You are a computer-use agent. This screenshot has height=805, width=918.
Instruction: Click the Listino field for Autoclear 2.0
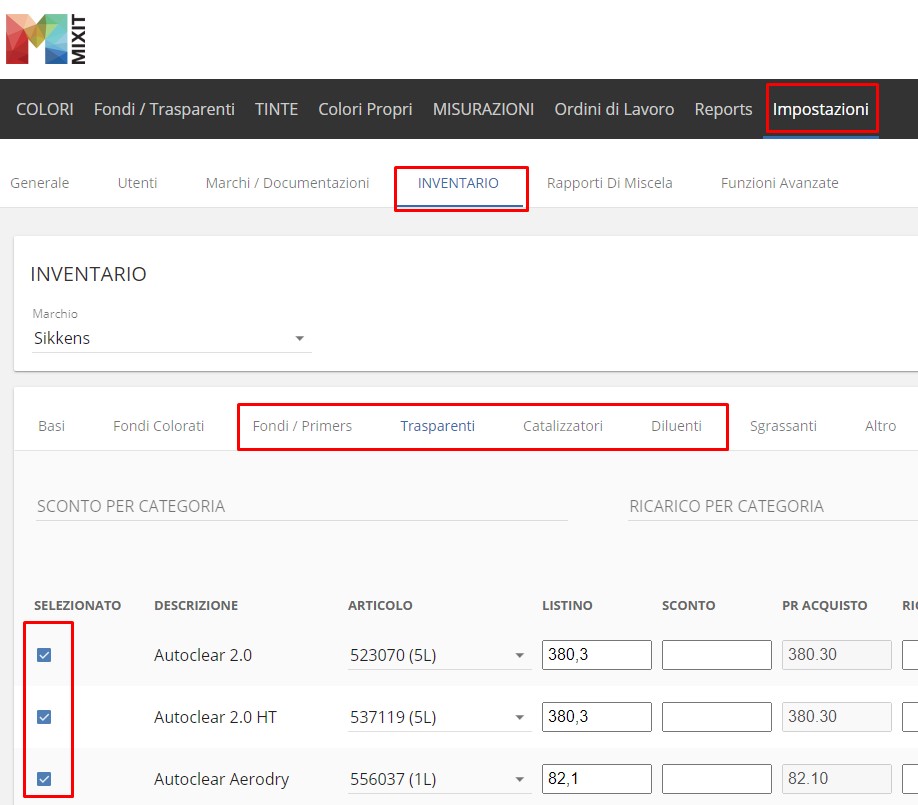click(597, 655)
